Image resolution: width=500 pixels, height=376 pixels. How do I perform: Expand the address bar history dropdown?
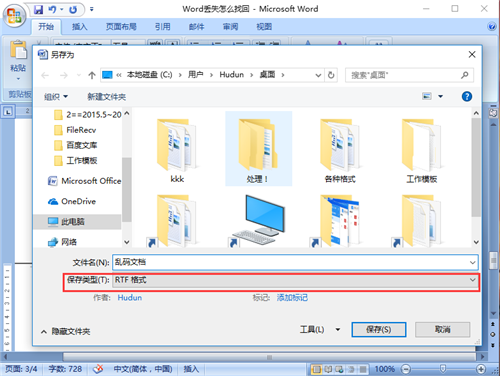[x=318, y=75]
